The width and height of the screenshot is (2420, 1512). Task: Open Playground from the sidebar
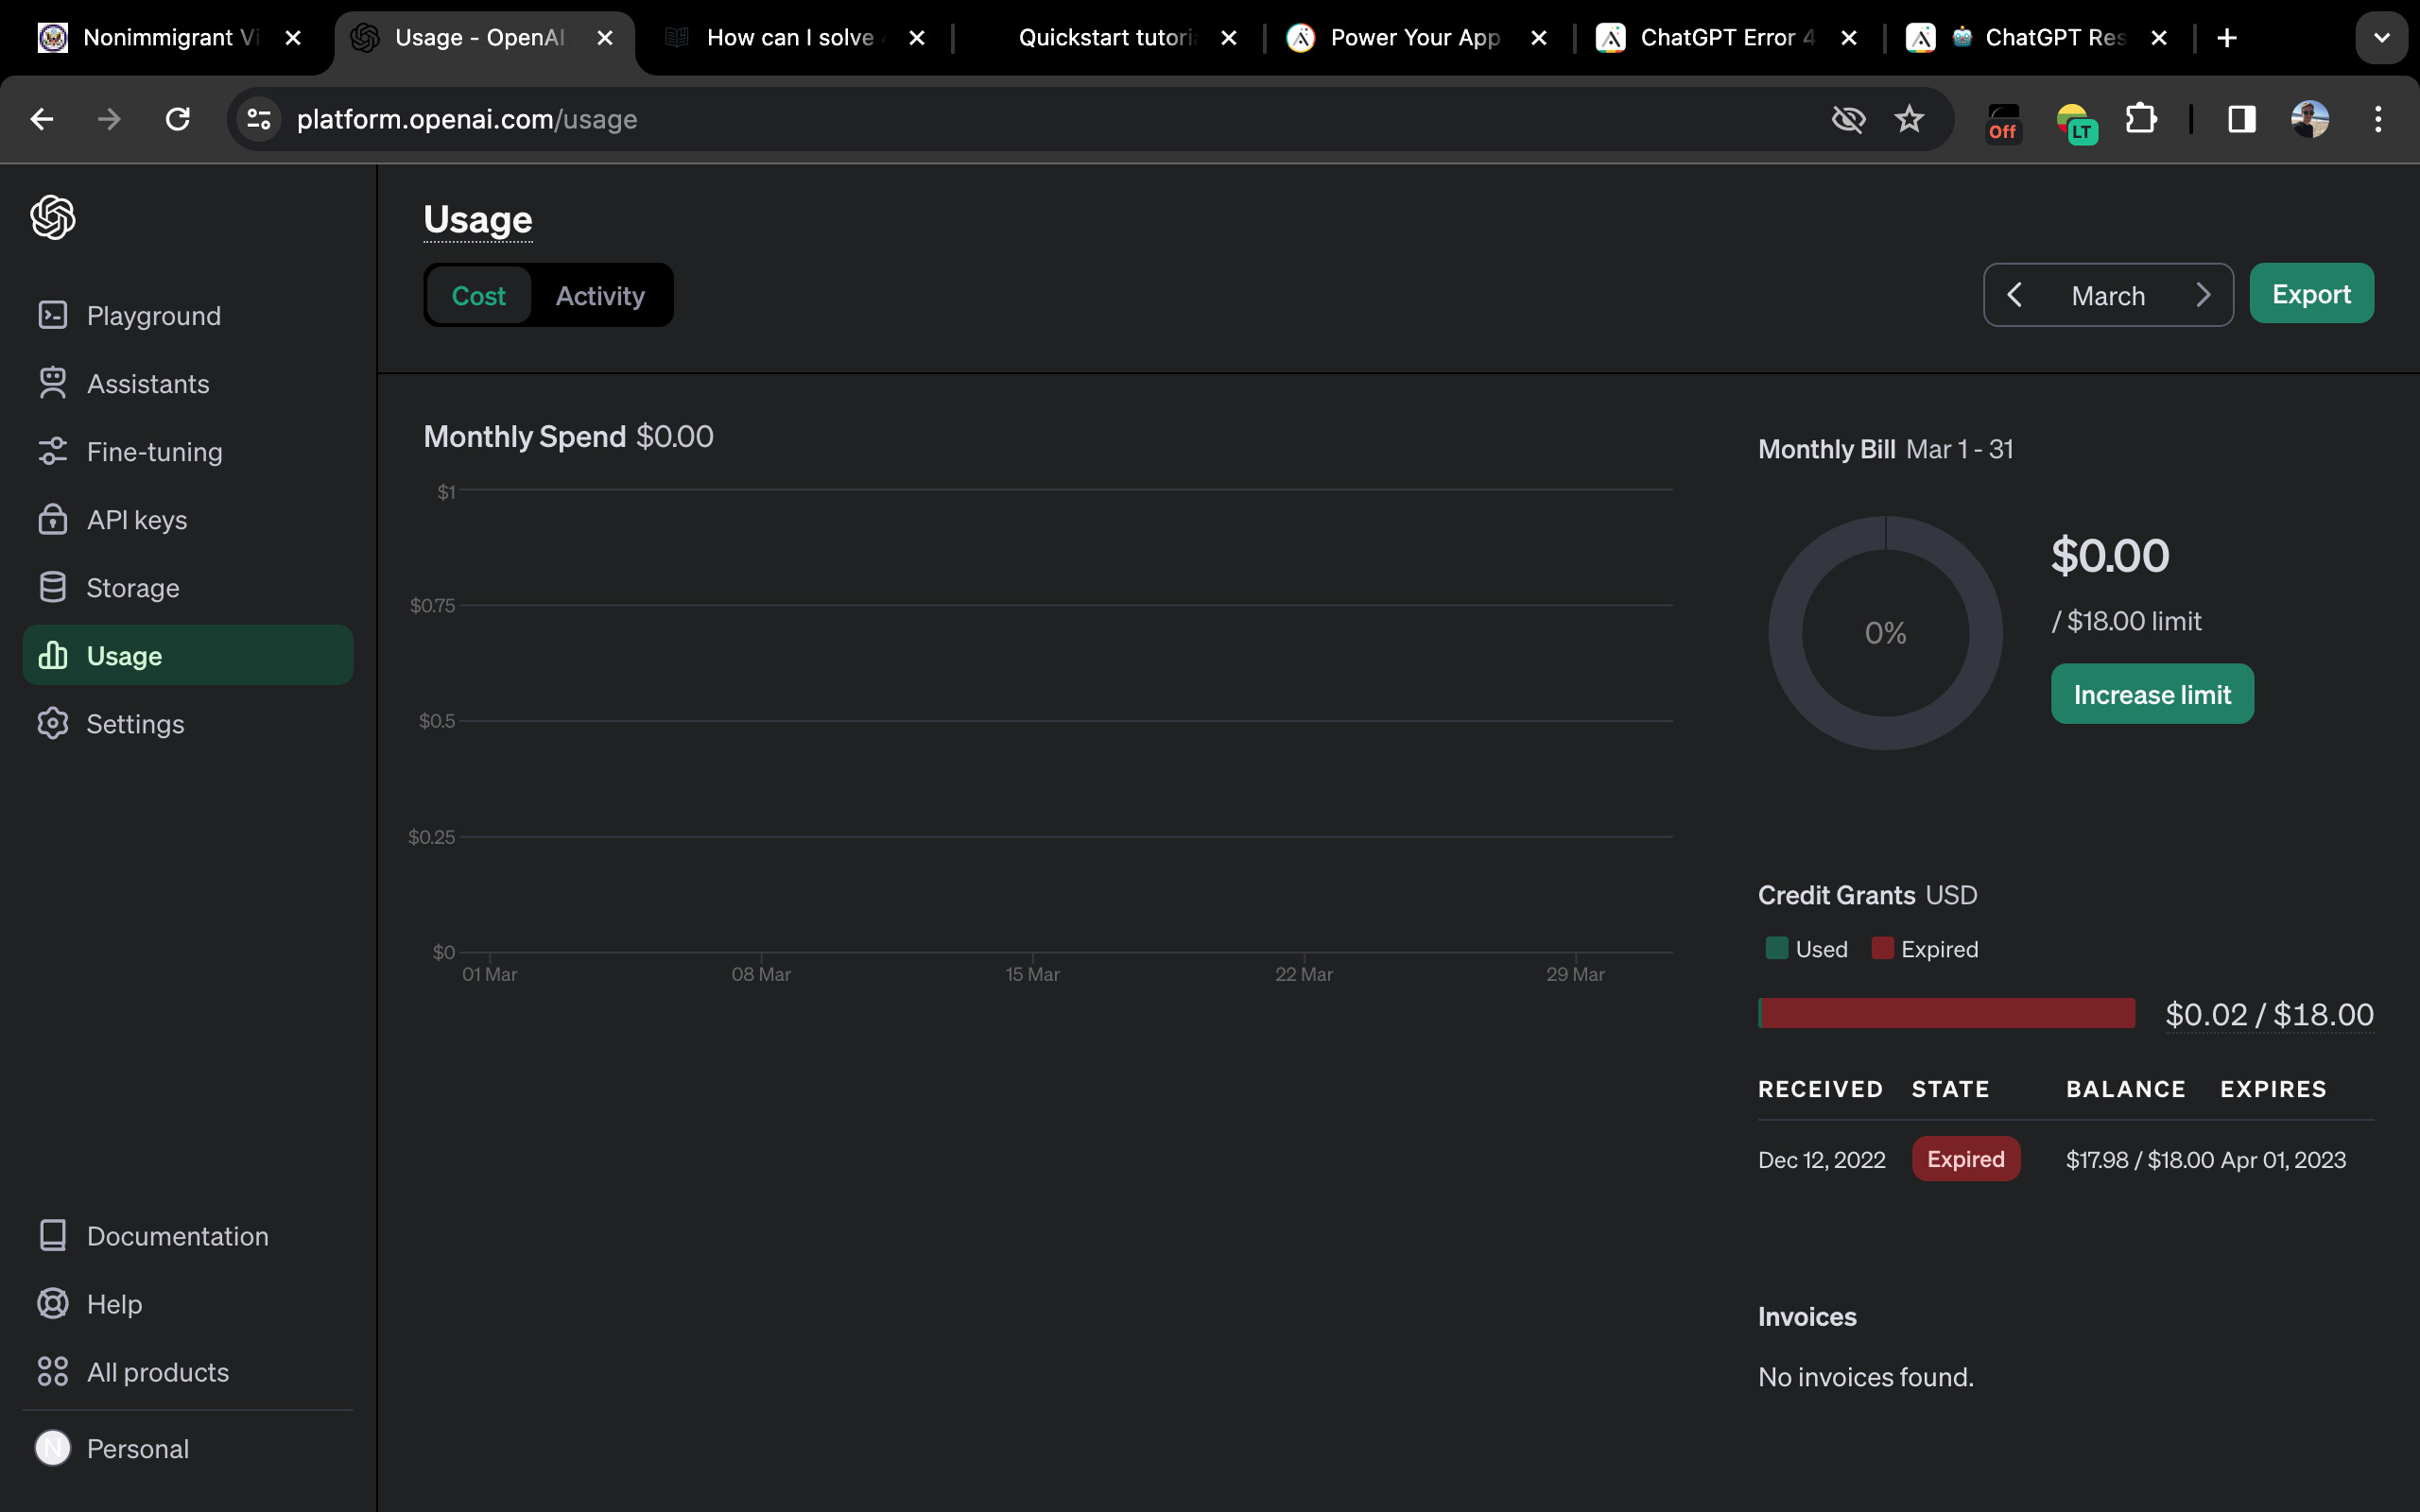[x=153, y=316]
